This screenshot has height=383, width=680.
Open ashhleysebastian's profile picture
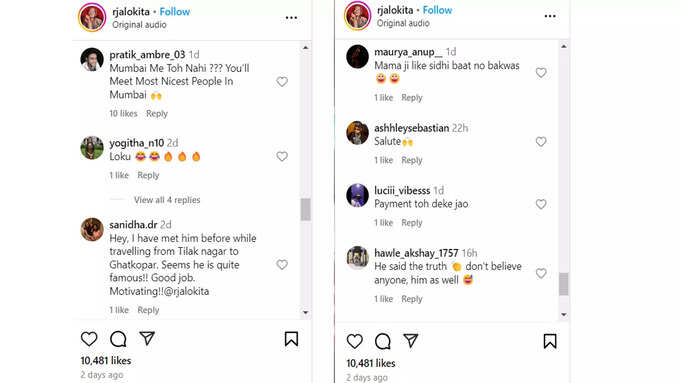pos(357,133)
